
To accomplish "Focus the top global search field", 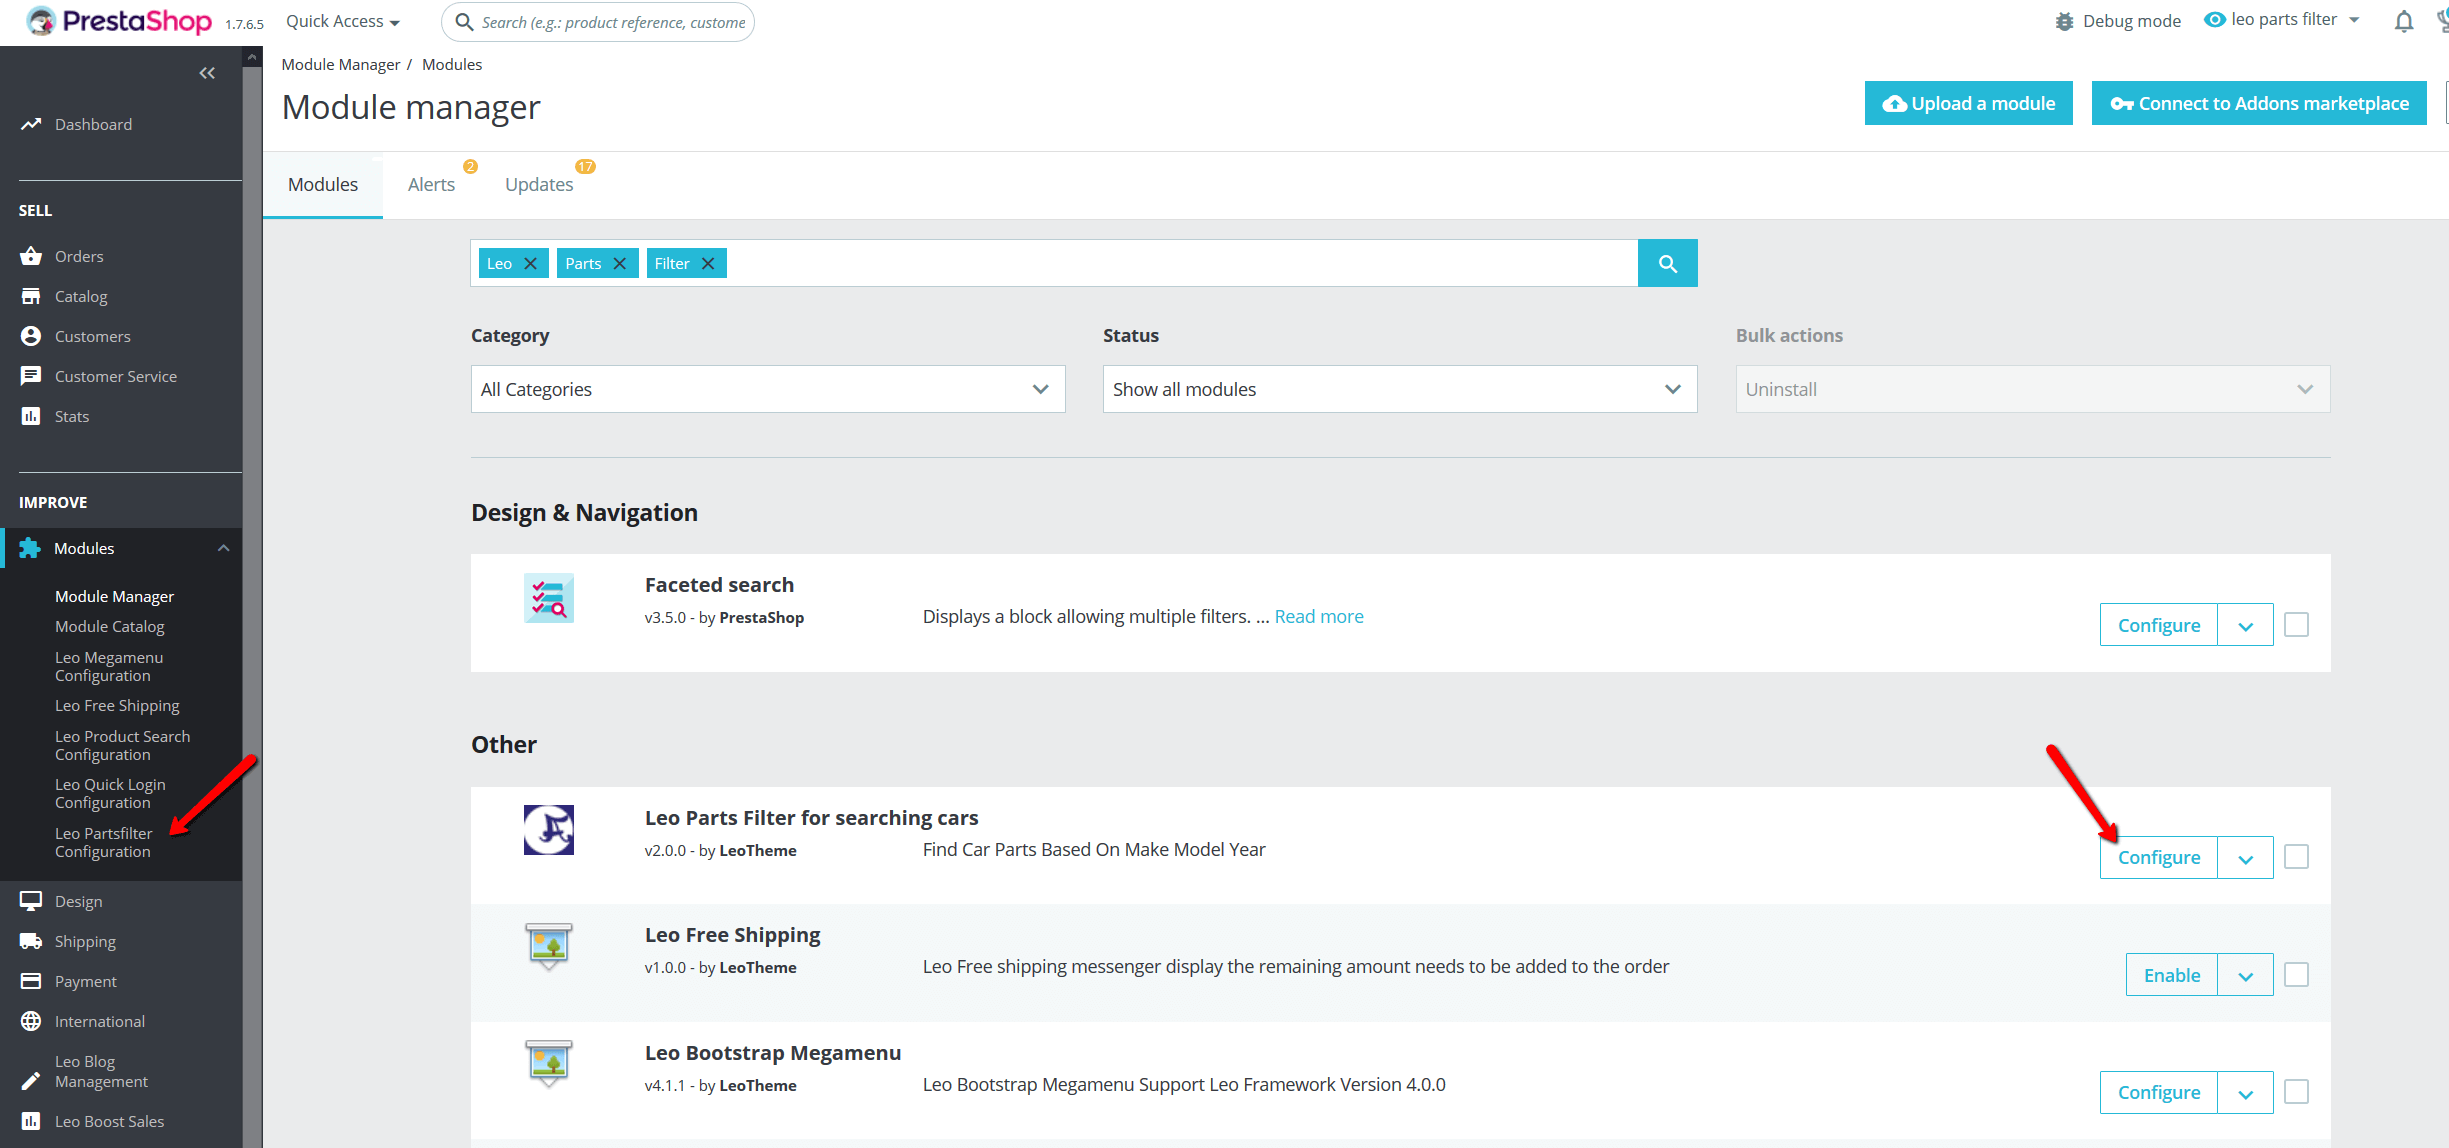I will pyautogui.click(x=598, y=22).
